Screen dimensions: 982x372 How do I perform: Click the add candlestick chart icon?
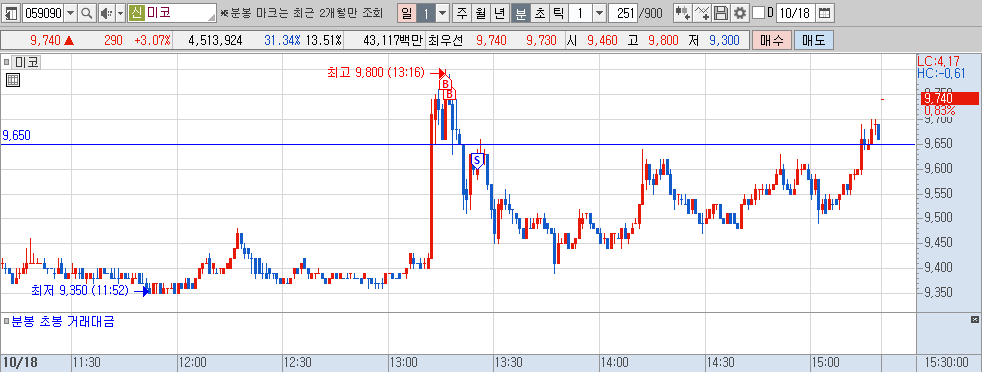click(x=683, y=13)
